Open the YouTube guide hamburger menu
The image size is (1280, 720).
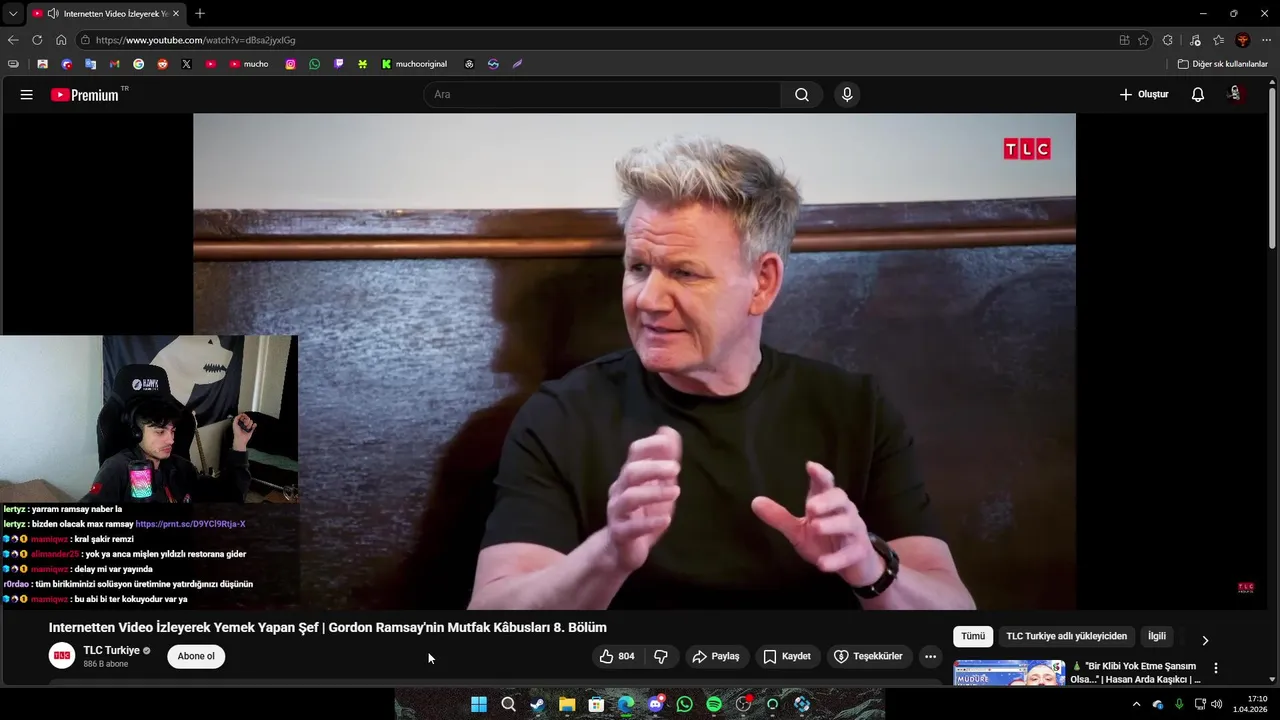pos(27,95)
